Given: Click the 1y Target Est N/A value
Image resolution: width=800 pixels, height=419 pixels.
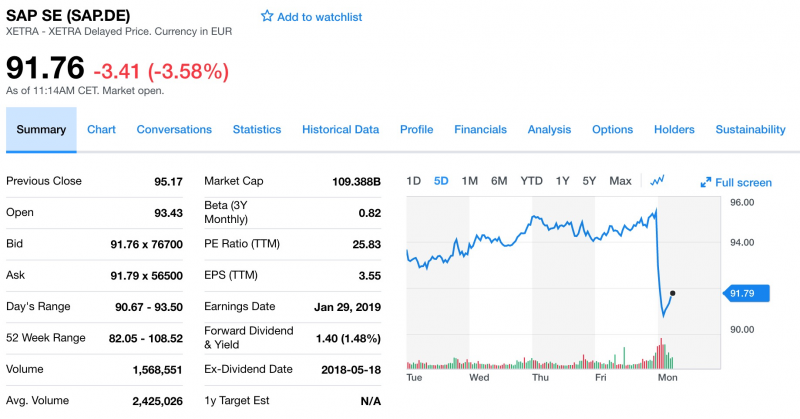Looking at the screenshot, I should [x=370, y=401].
